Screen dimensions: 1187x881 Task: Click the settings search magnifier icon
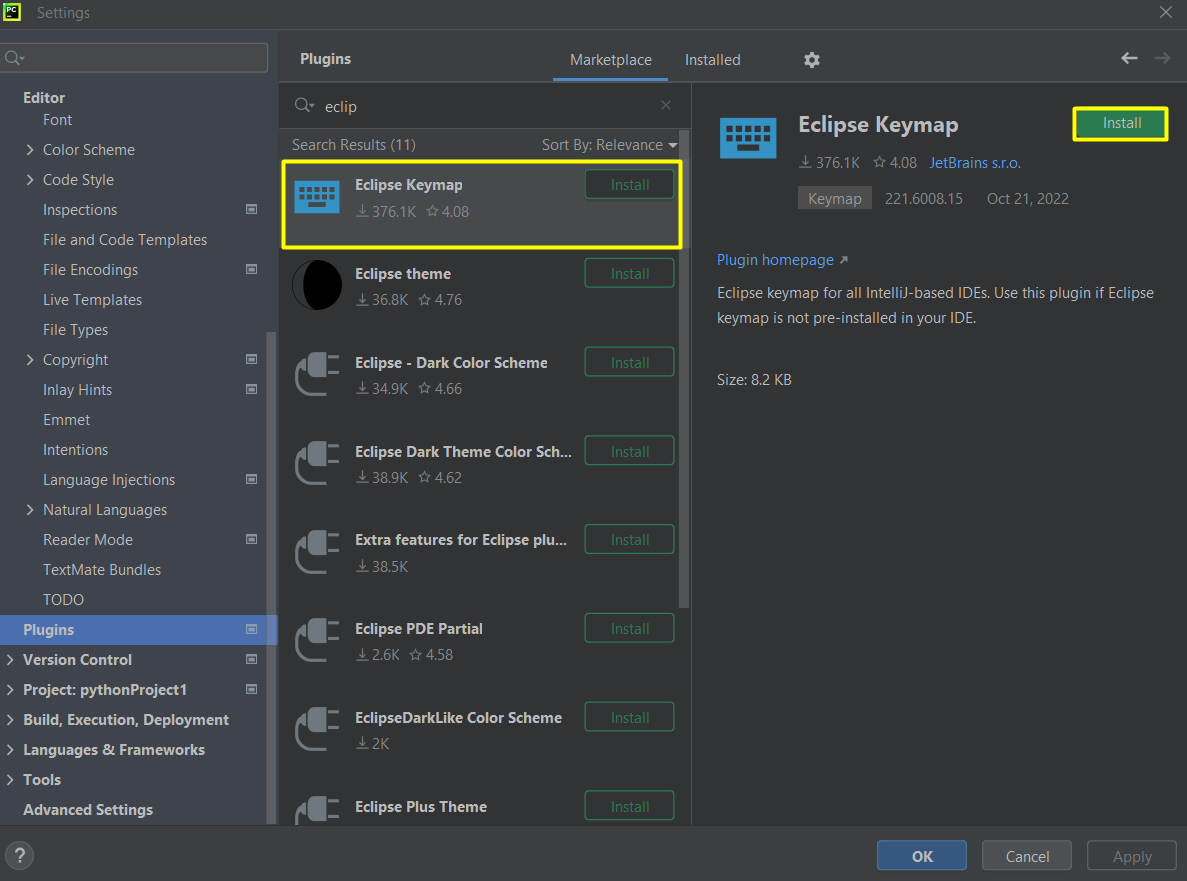(x=14, y=58)
